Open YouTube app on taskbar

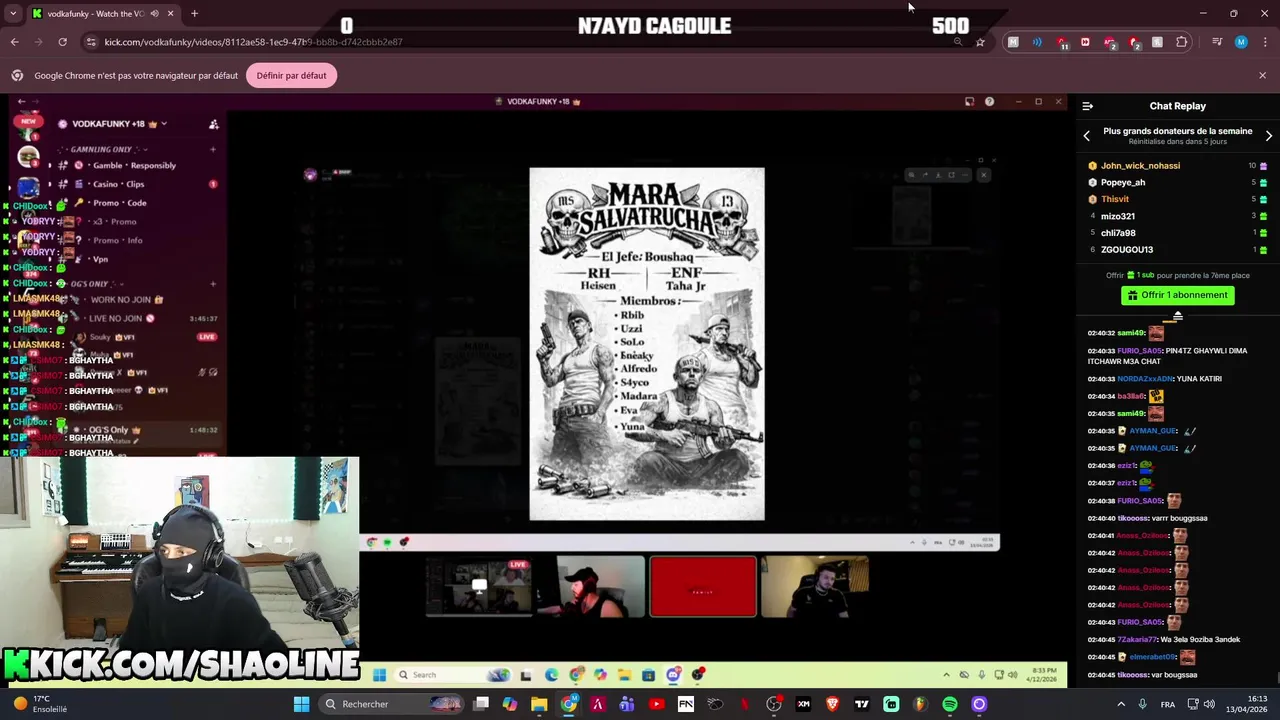(656, 704)
